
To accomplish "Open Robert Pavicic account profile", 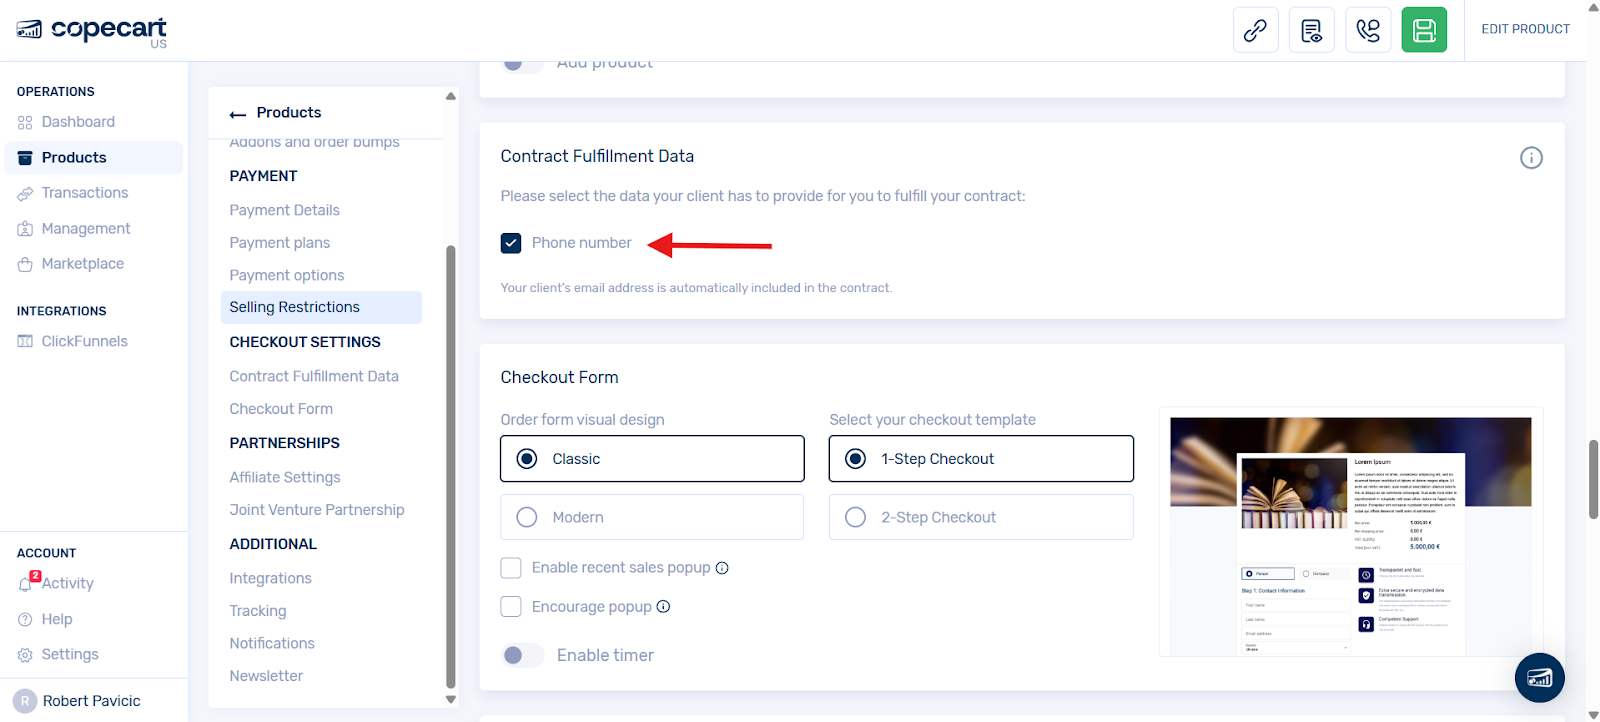I will coord(91,701).
